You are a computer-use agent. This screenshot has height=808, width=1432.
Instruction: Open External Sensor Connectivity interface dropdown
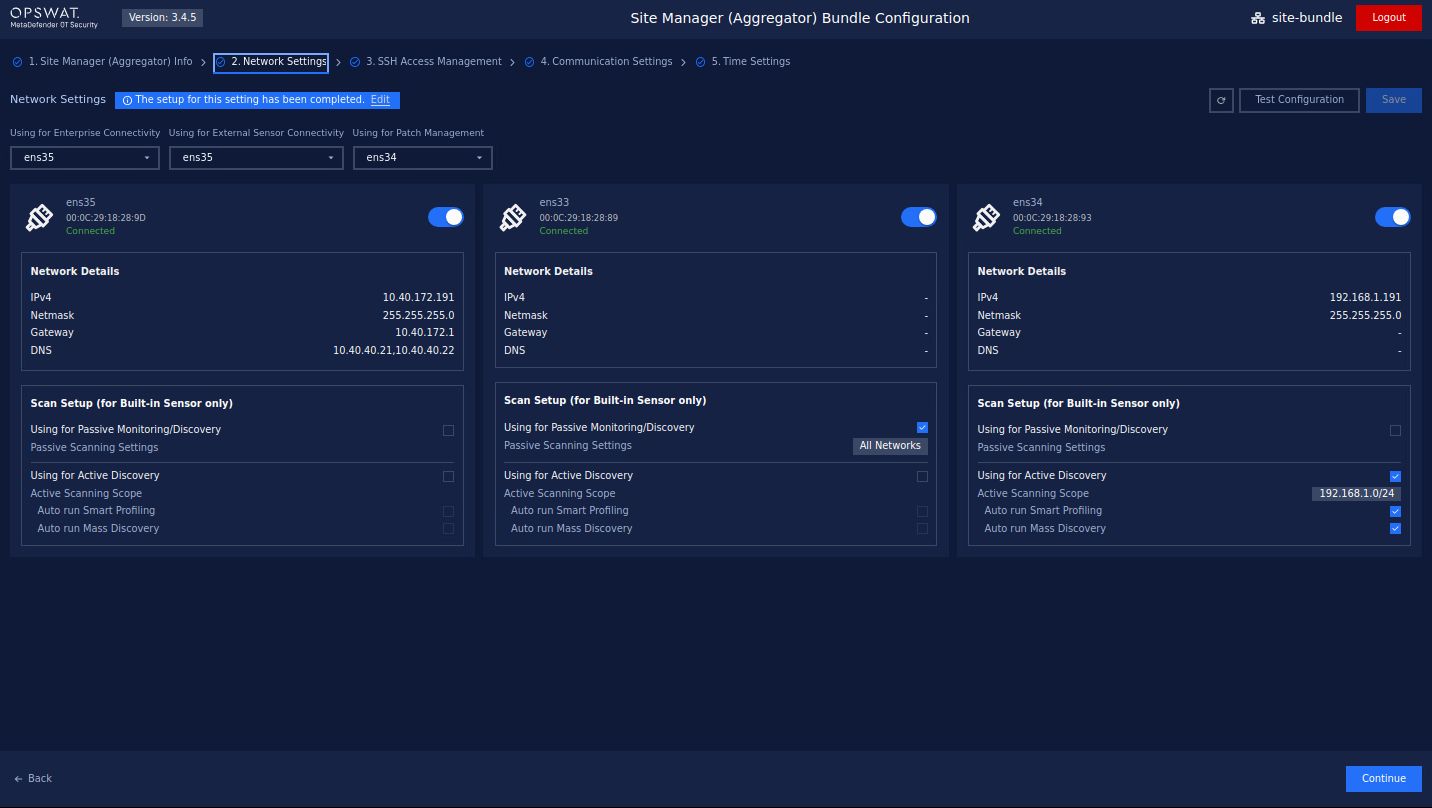256,158
